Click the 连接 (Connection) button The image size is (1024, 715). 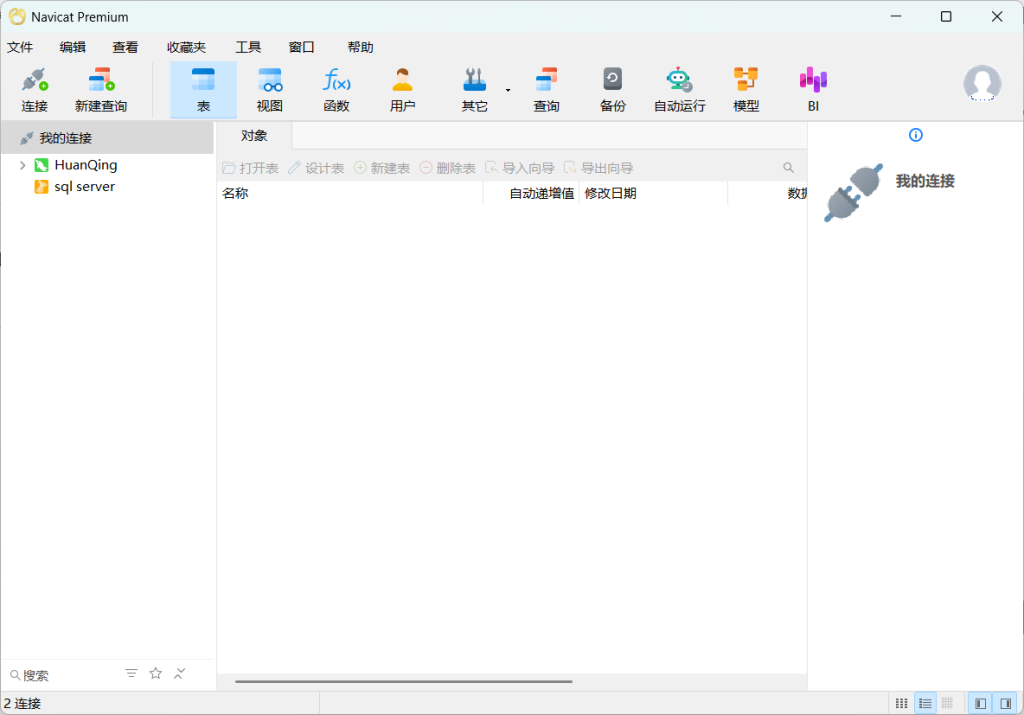[34, 89]
